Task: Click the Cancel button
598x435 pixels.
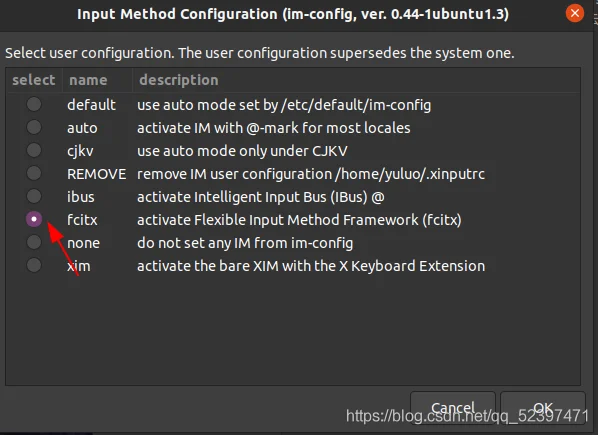Action: (453, 408)
